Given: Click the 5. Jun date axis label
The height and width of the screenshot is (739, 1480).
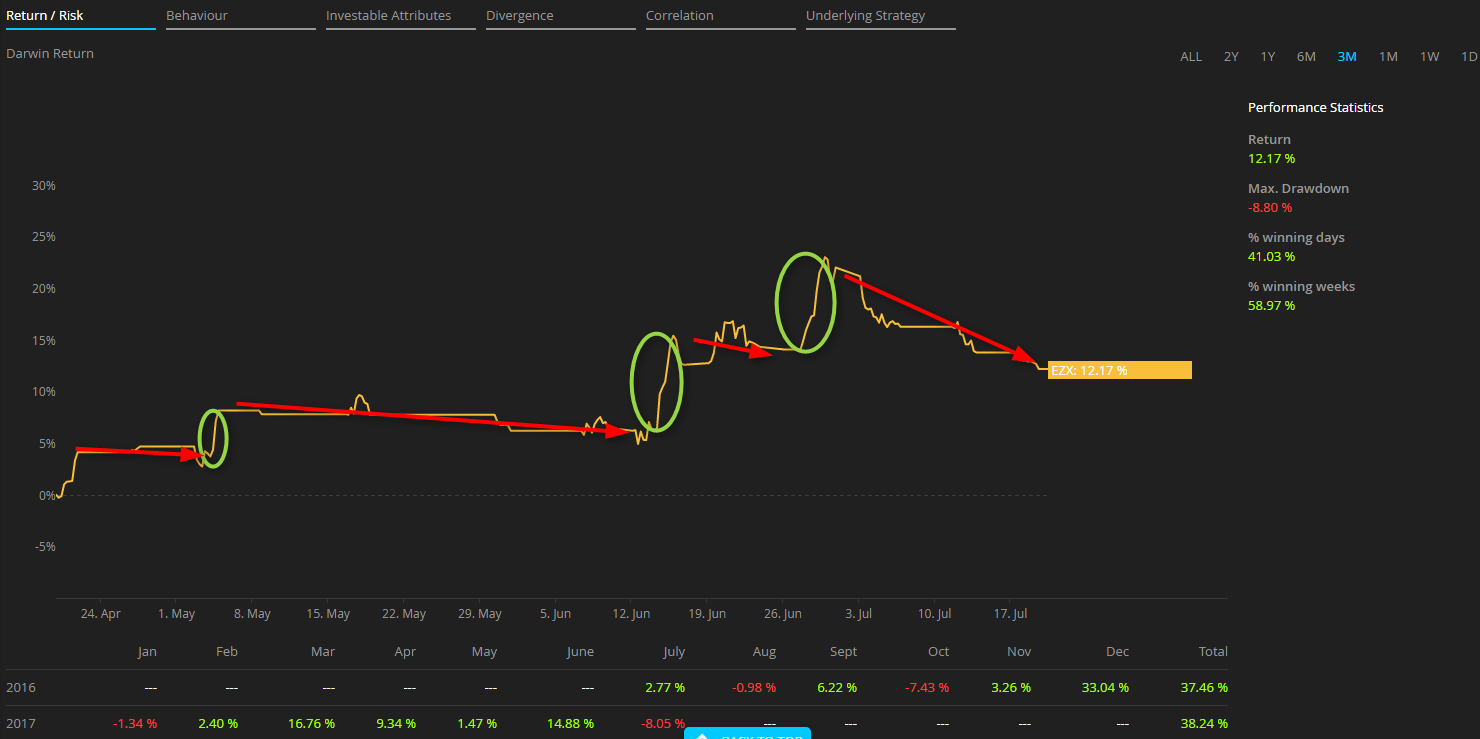Looking at the screenshot, I should tap(555, 614).
